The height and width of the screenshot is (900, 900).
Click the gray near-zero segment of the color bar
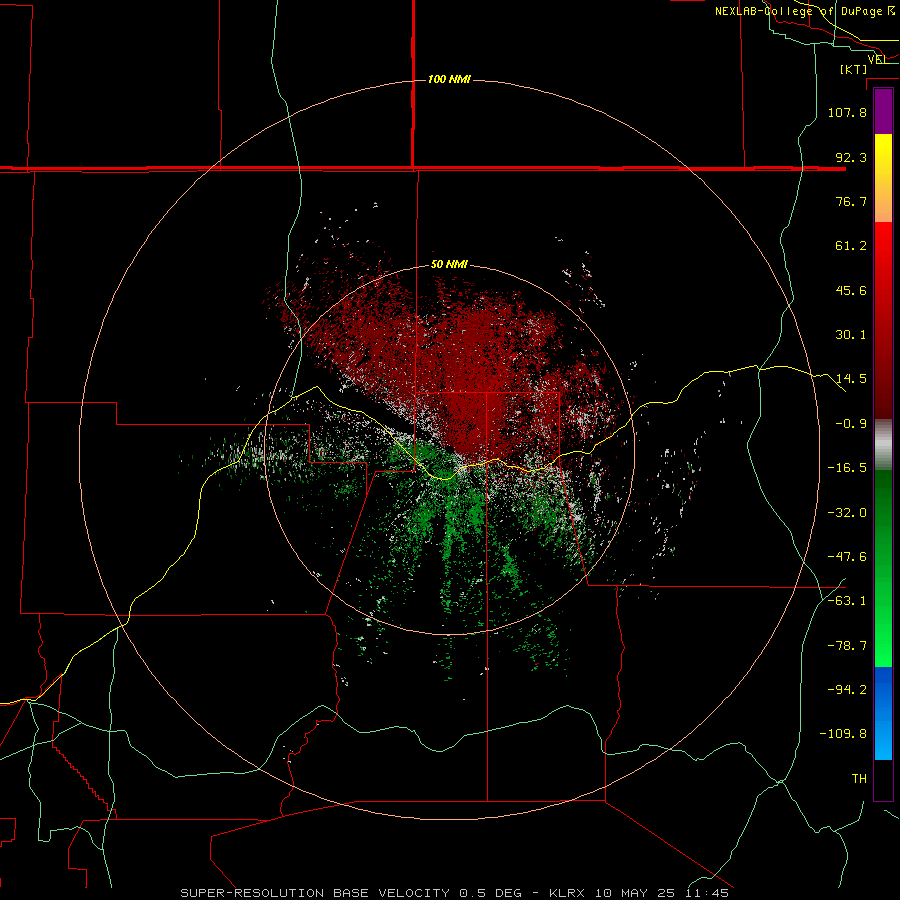click(883, 445)
